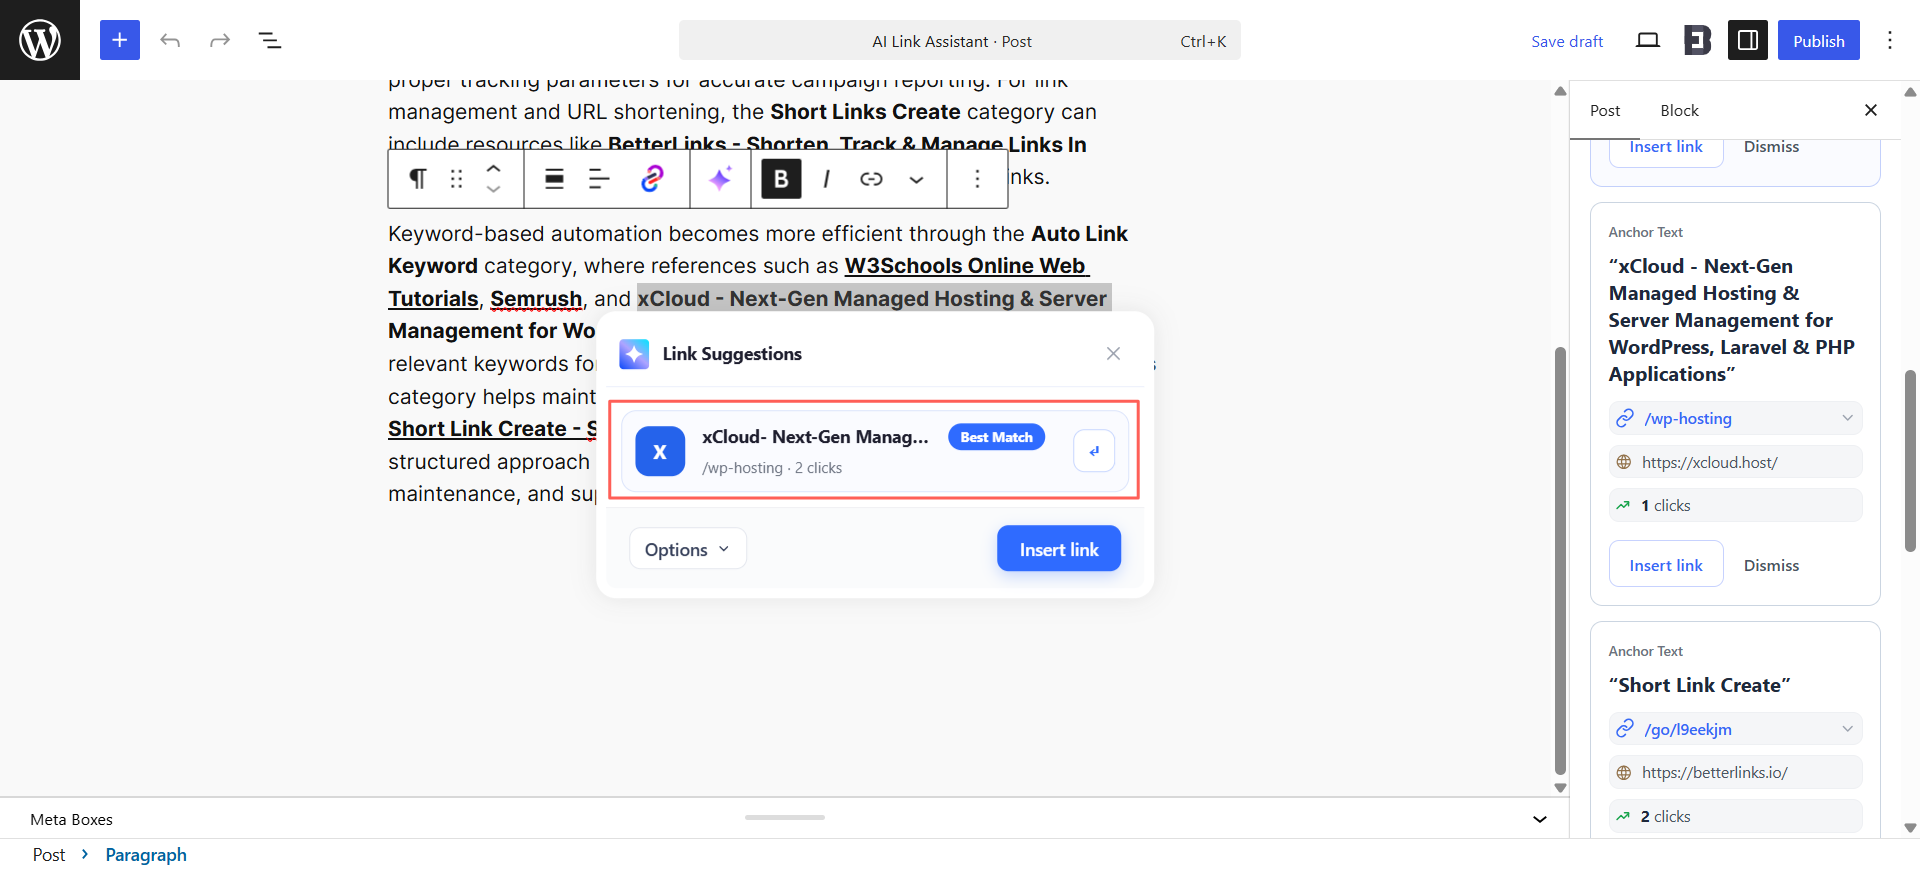The image size is (1920, 869).
Task: Click the 1 clicks stat row
Action: coord(1735,505)
